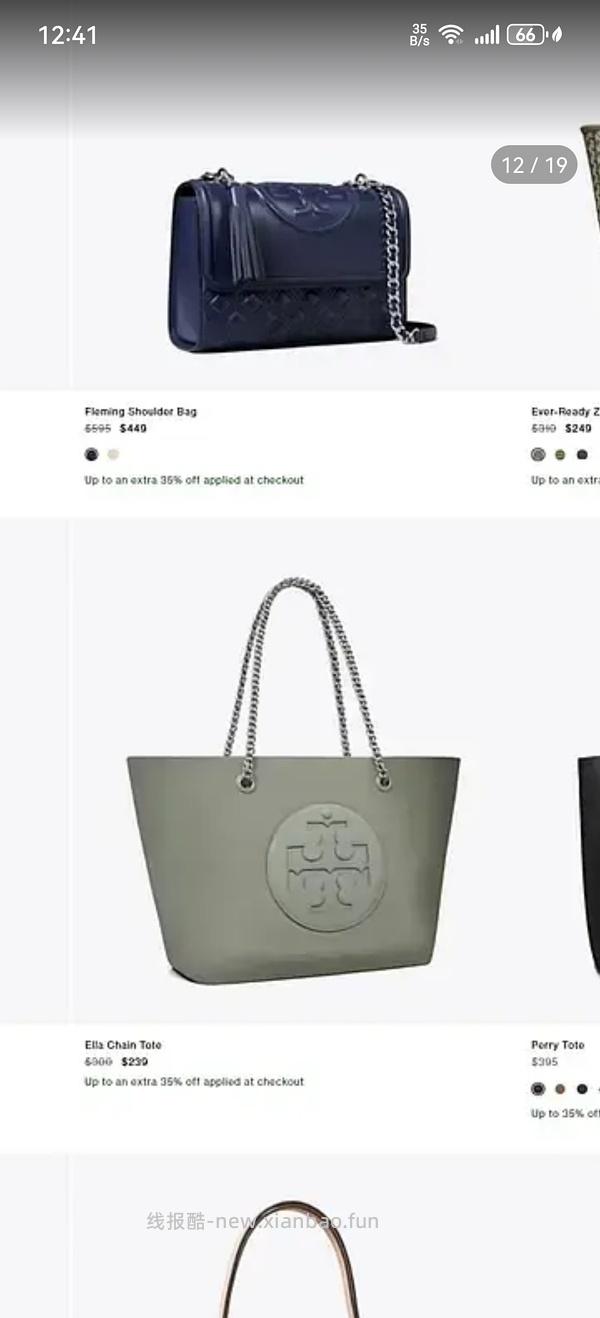The image size is (600, 1318).
Task: Select the brown swatch under Perry Tote
Action: coord(560,1089)
